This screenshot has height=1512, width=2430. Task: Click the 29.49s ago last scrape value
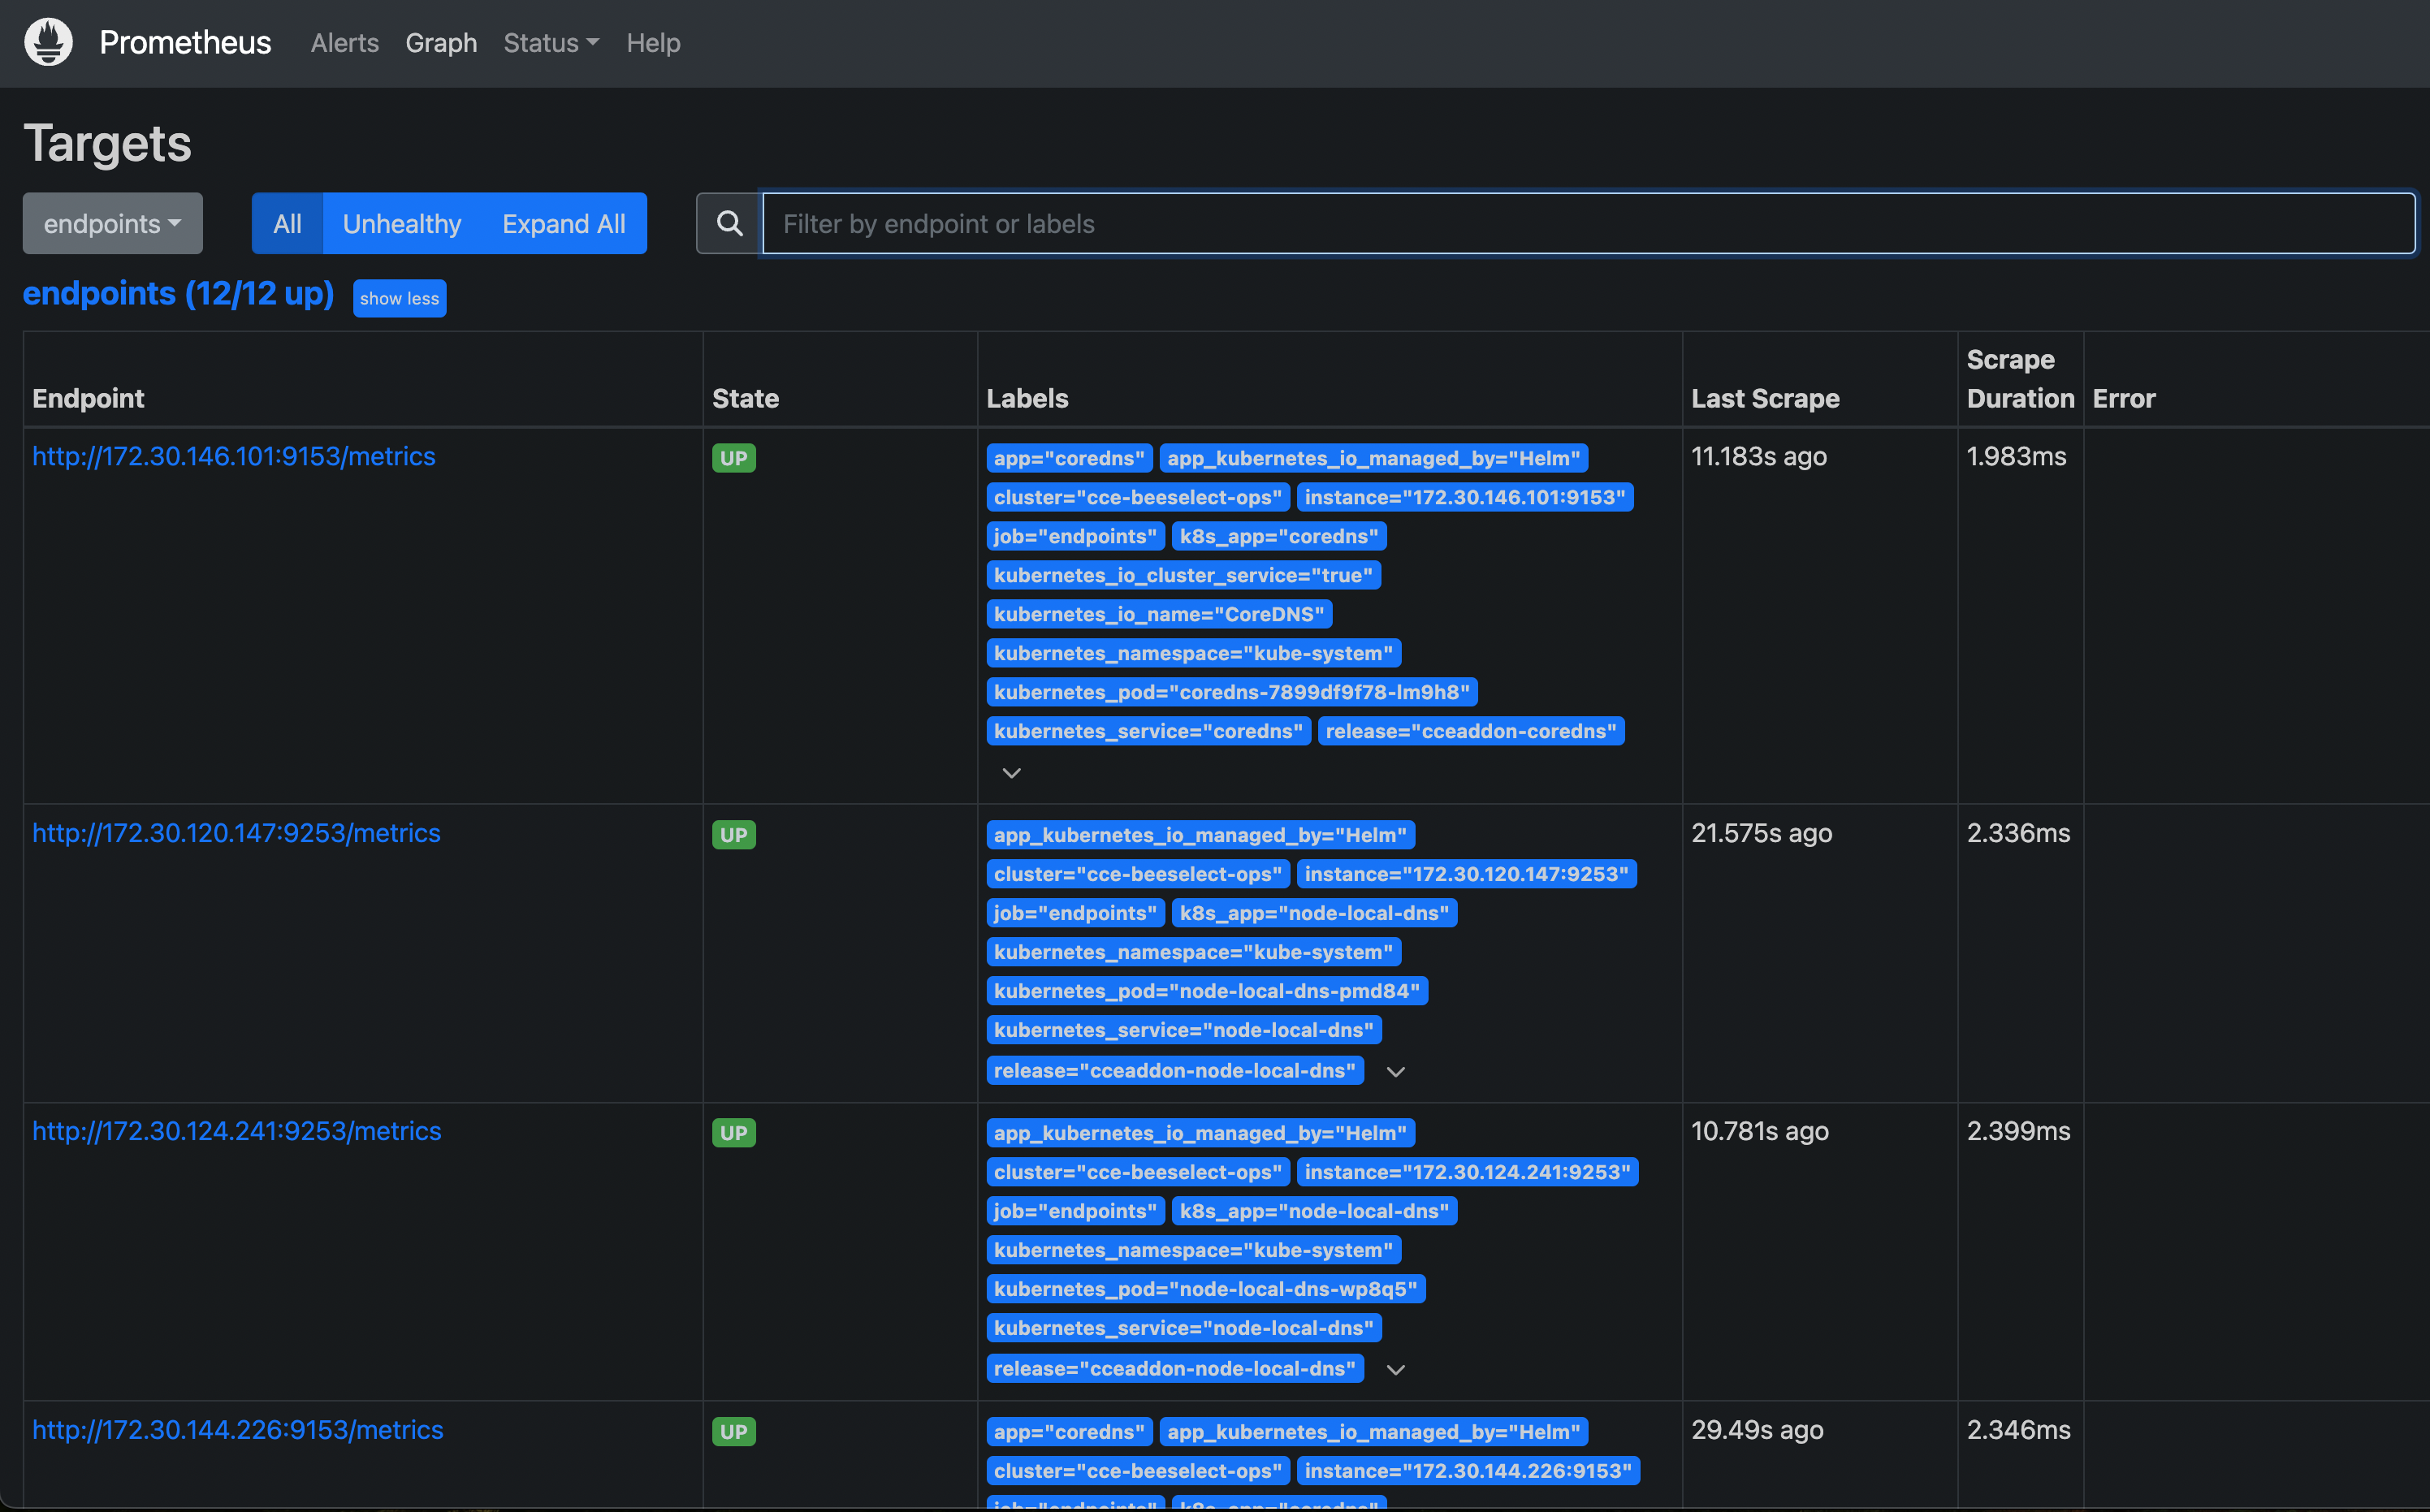(1757, 1430)
